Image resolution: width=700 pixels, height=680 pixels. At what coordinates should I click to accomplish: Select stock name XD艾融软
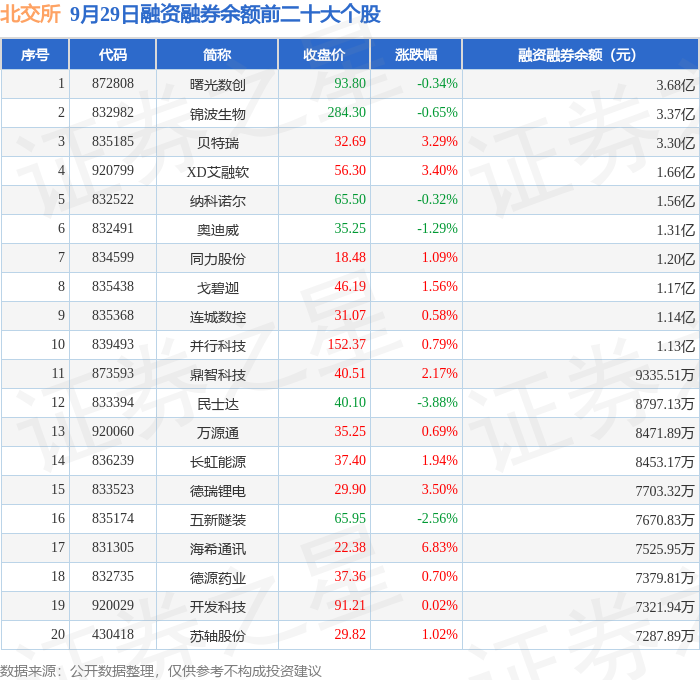[x=217, y=172]
